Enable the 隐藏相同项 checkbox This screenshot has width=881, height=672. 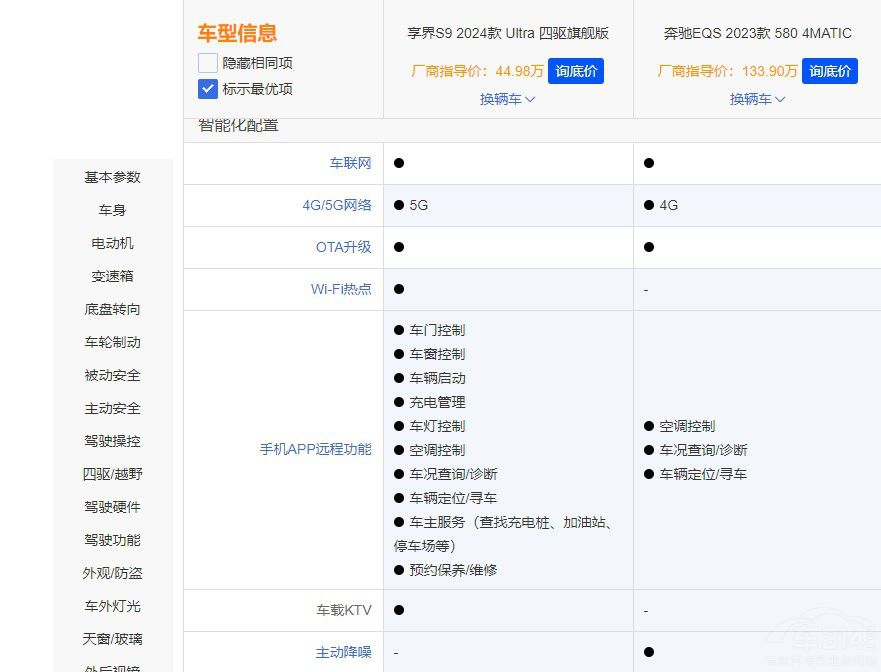(x=207, y=62)
